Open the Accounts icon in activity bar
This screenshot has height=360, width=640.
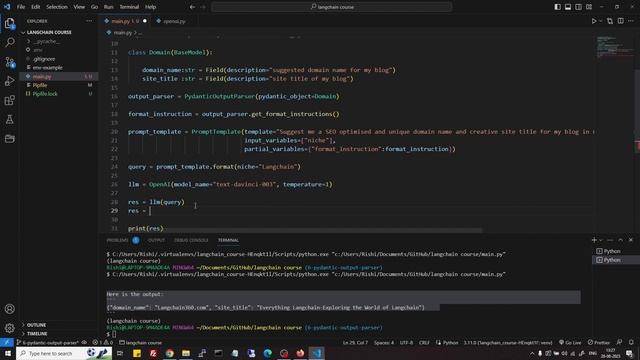(10, 309)
